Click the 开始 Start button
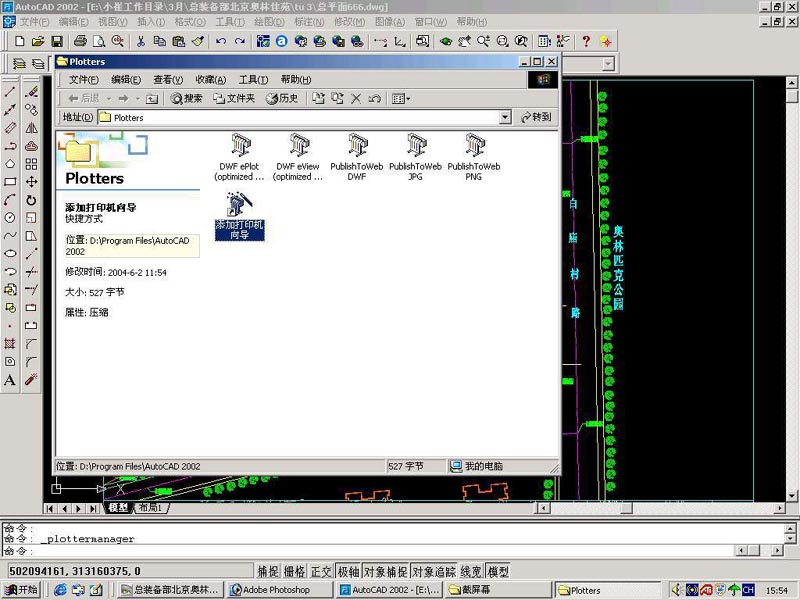This screenshot has height=600, width=800. tap(21, 590)
